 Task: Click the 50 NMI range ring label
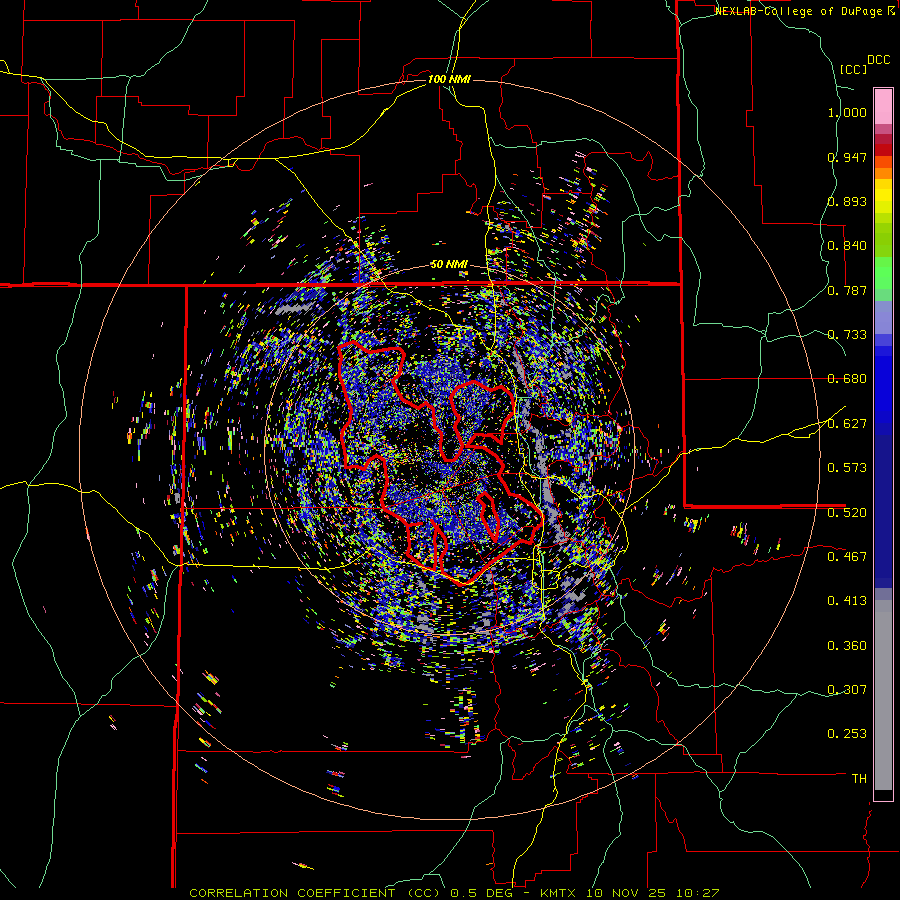pos(449,265)
